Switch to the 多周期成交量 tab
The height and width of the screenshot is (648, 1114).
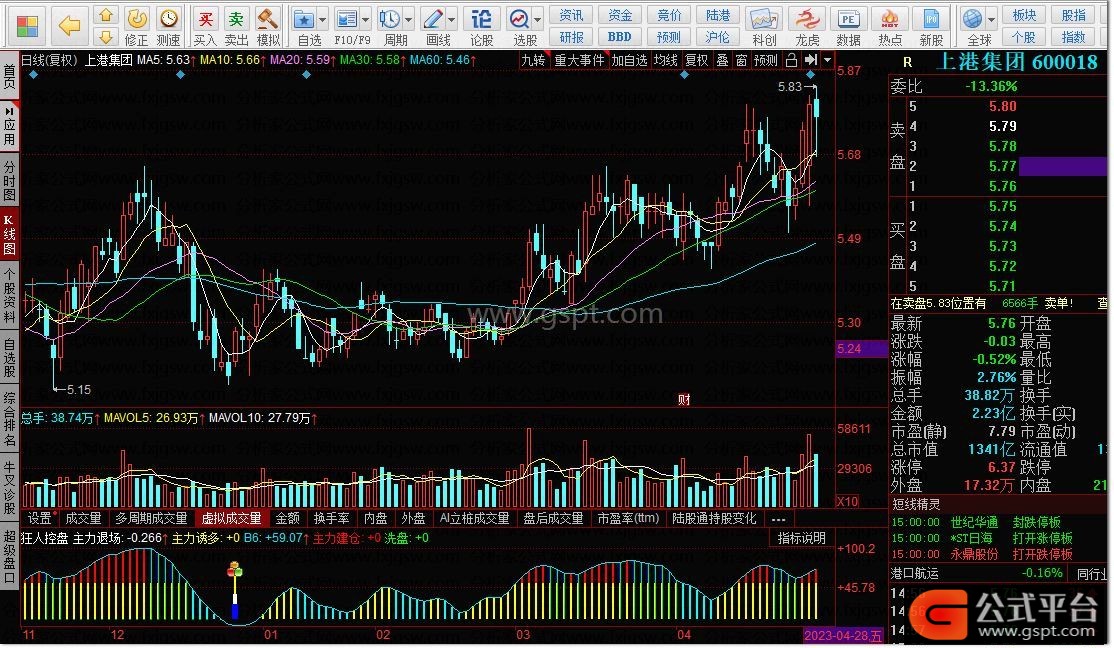coord(151,519)
